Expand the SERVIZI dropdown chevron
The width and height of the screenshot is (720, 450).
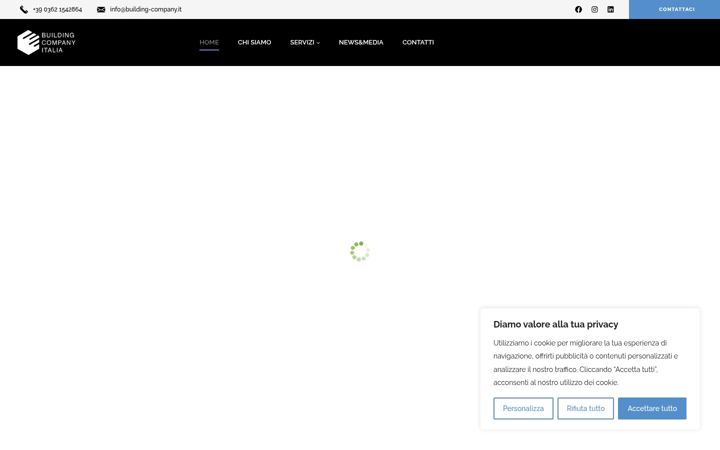click(x=318, y=43)
